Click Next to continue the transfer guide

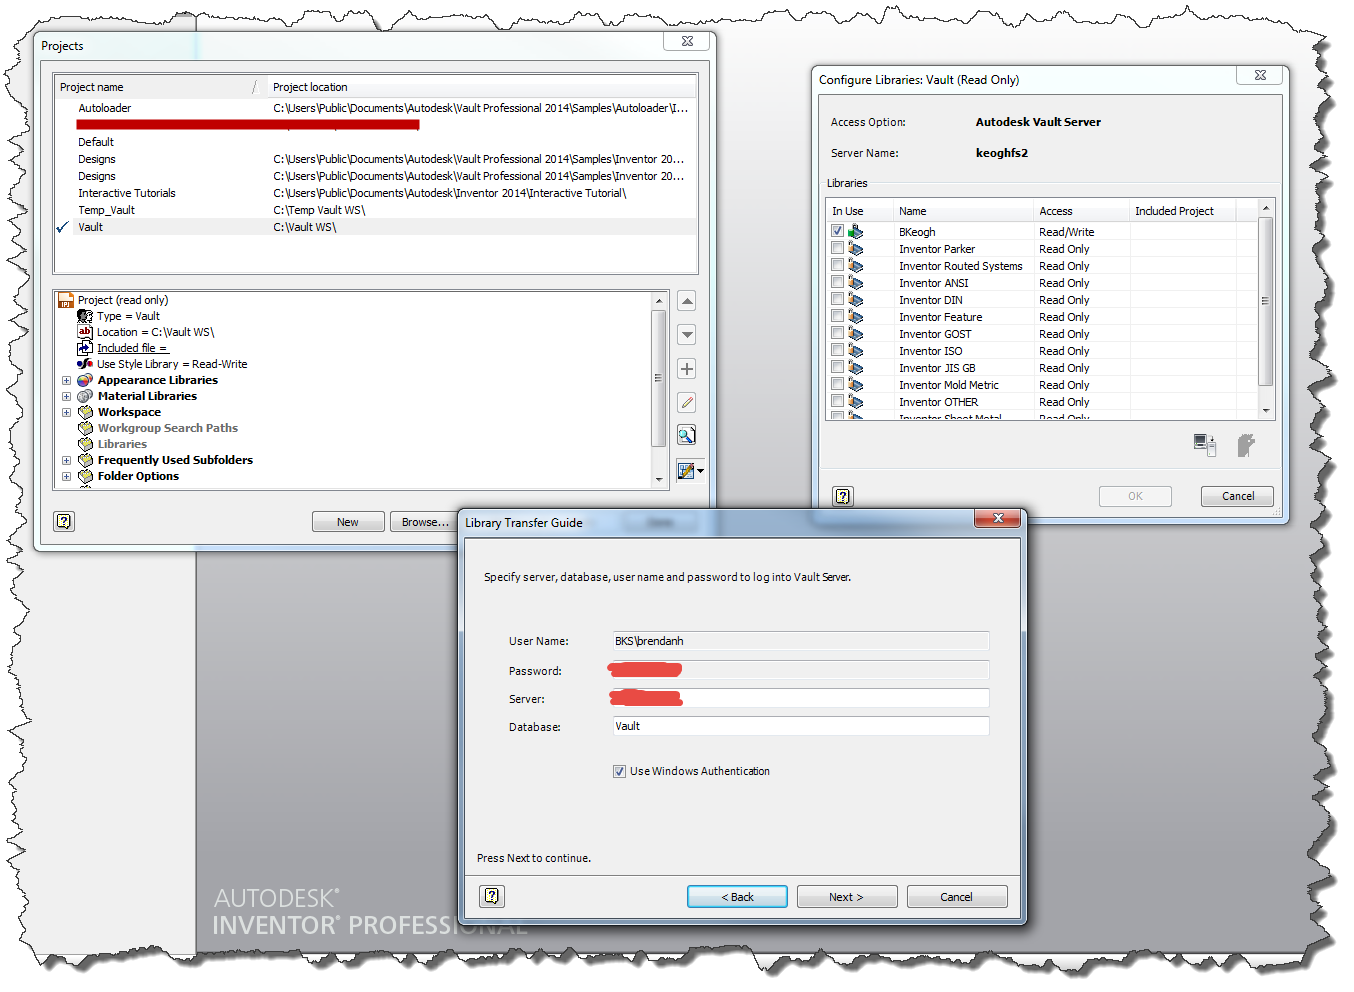[846, 897]
